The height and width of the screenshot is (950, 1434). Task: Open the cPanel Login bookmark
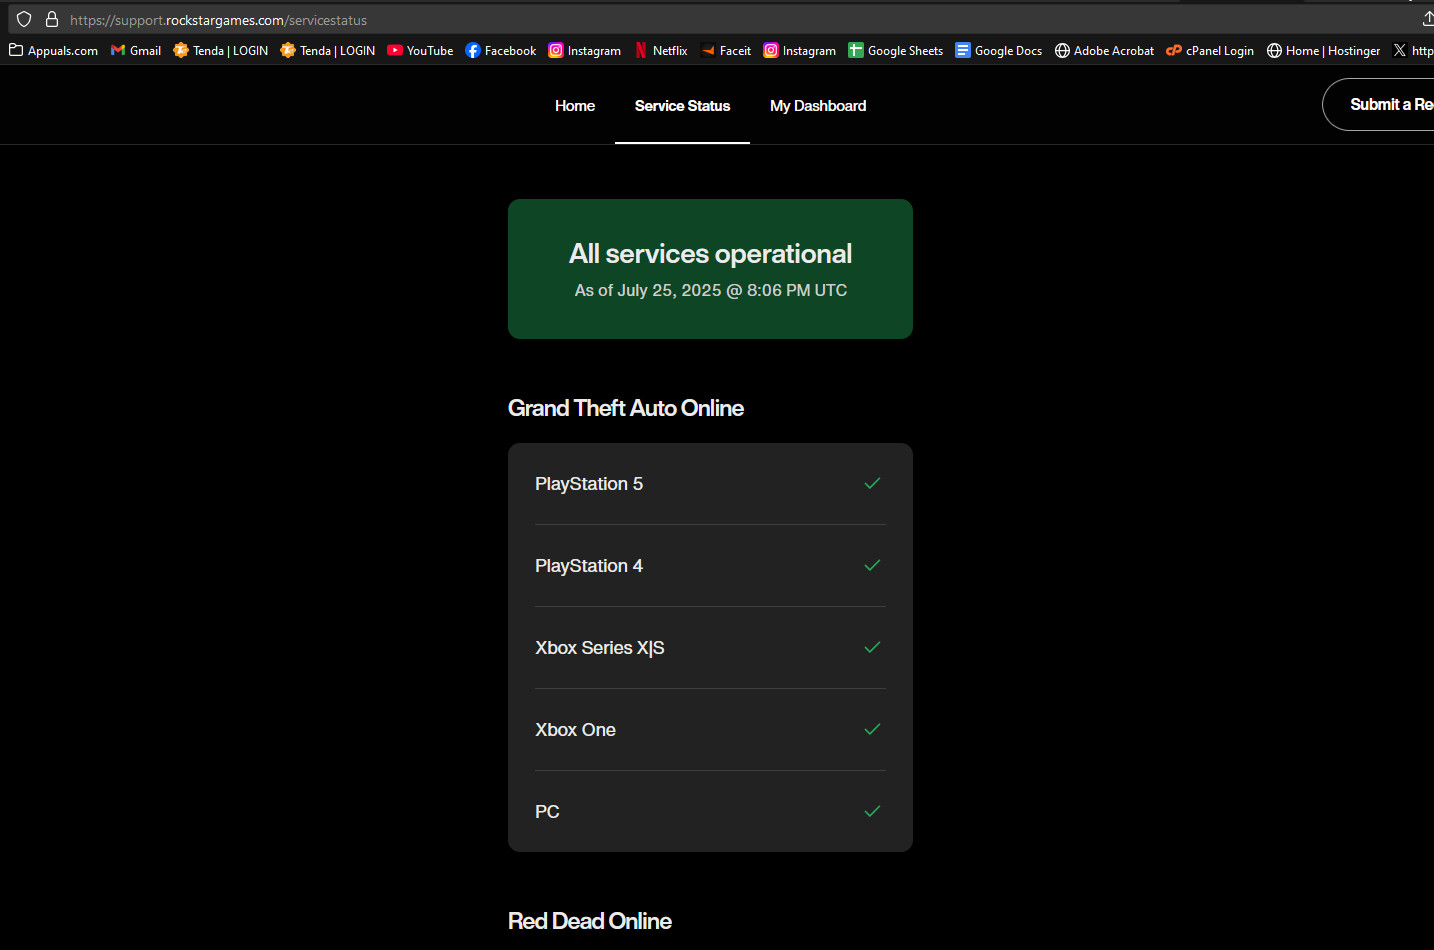1210,51
